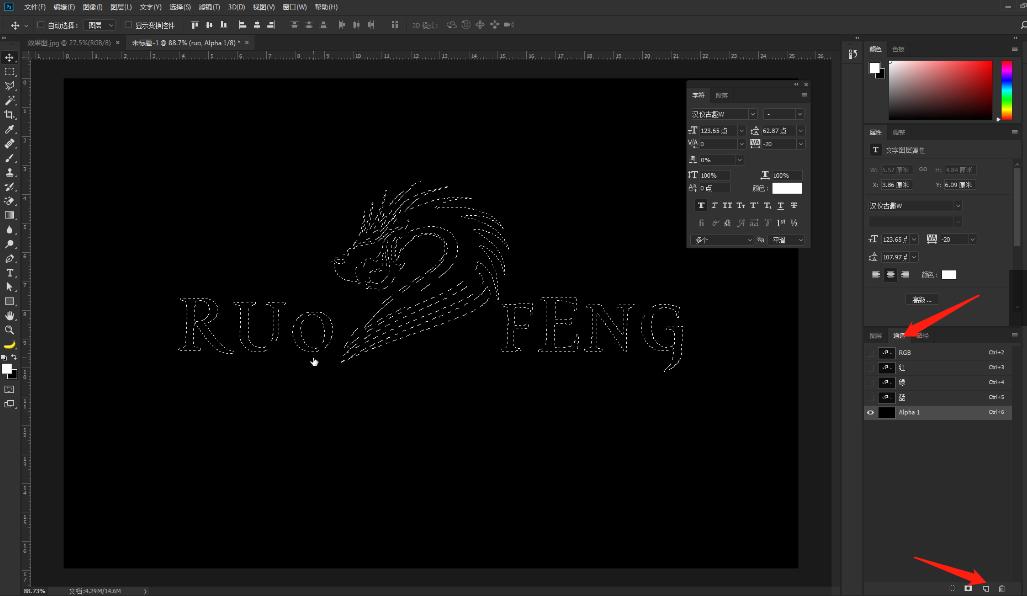1027x596 pixels.
Task: Select the Magic Wand tool
Action: 9,101
